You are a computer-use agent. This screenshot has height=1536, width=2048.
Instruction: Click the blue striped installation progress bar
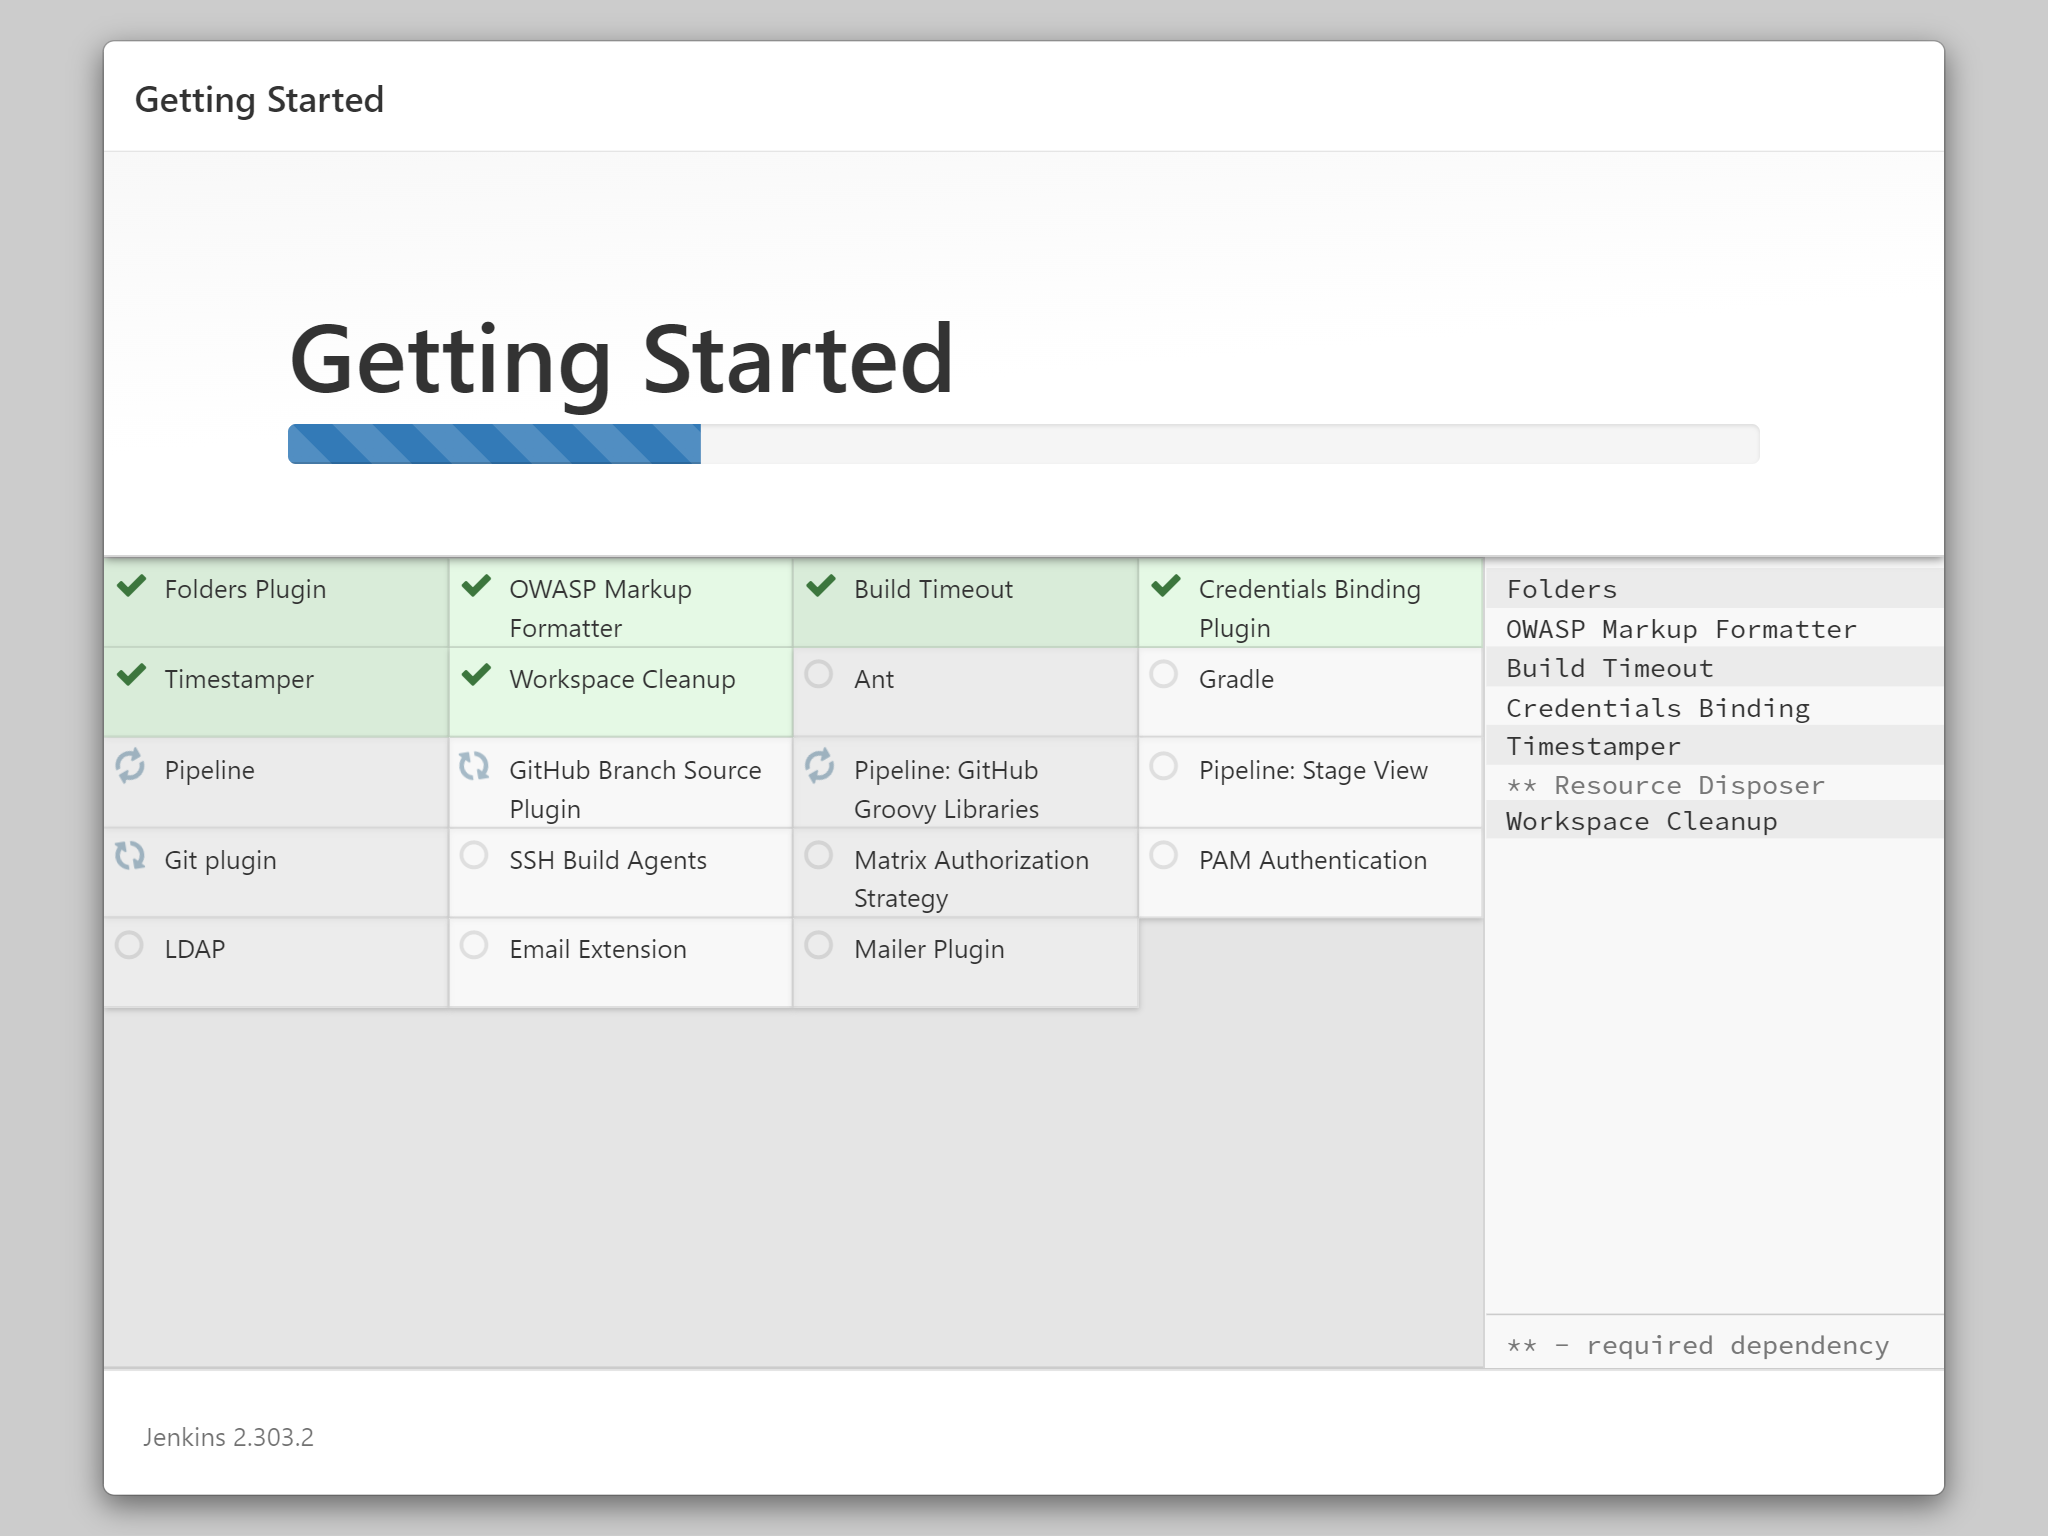point(495,444)
